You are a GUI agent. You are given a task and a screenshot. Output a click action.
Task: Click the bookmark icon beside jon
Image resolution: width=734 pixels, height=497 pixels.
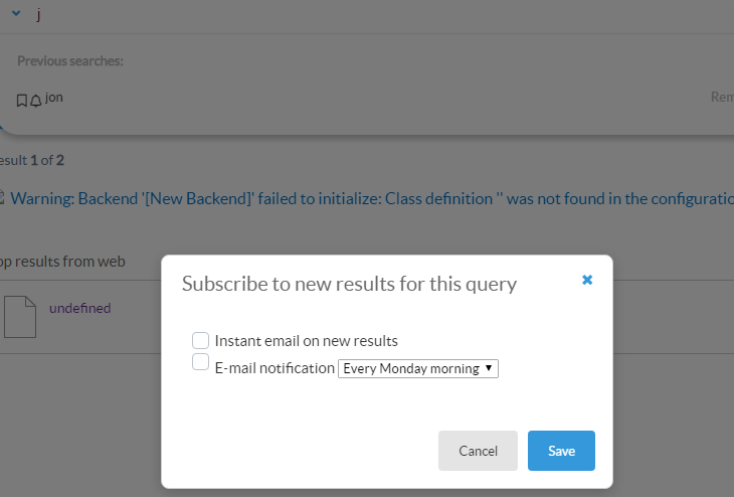(22, 100)
